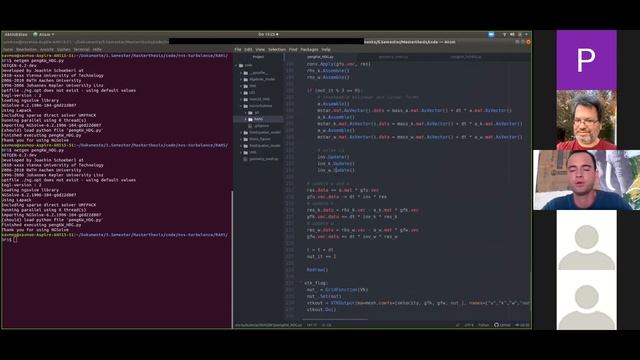Open Atom's Selection menu

click(x=277, y=49)
